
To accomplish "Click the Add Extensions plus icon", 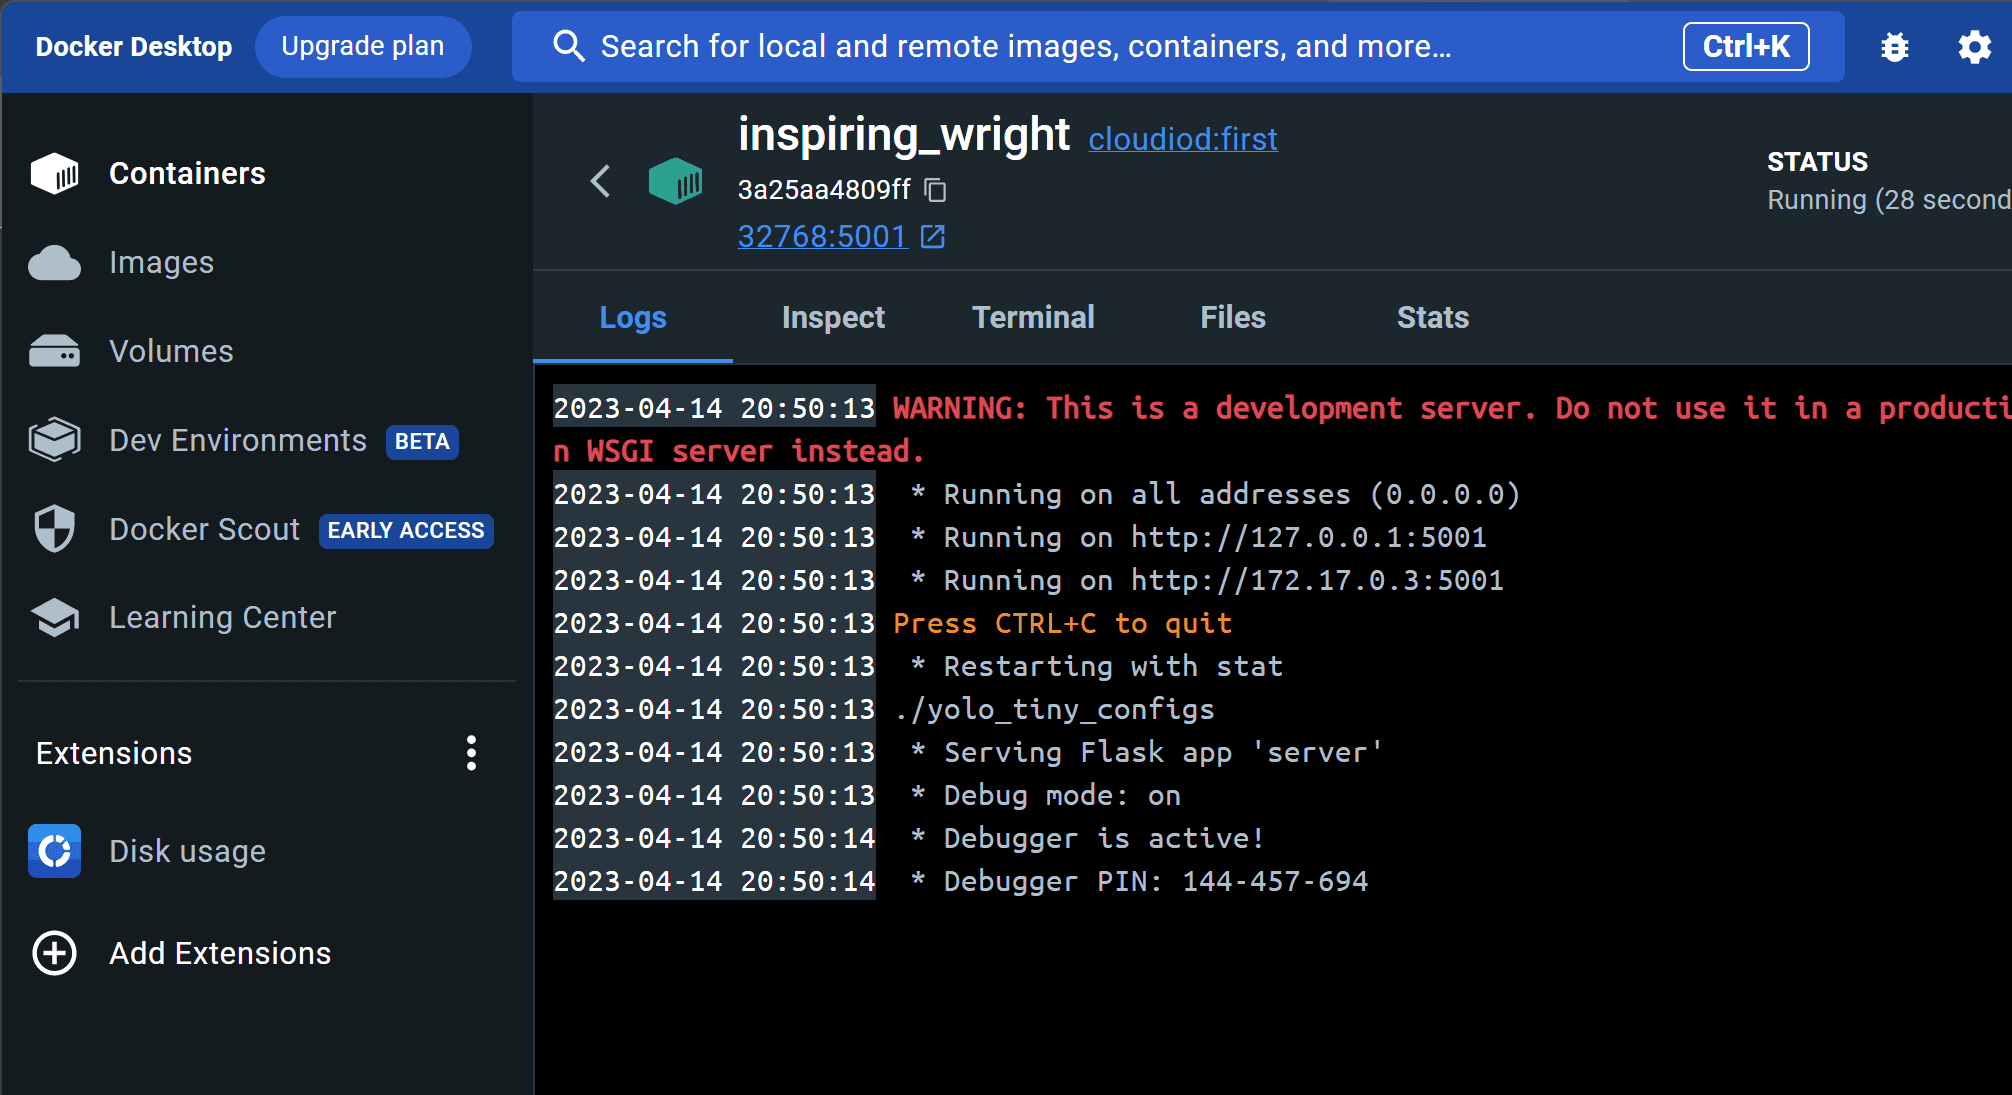I will click(55, 953).
